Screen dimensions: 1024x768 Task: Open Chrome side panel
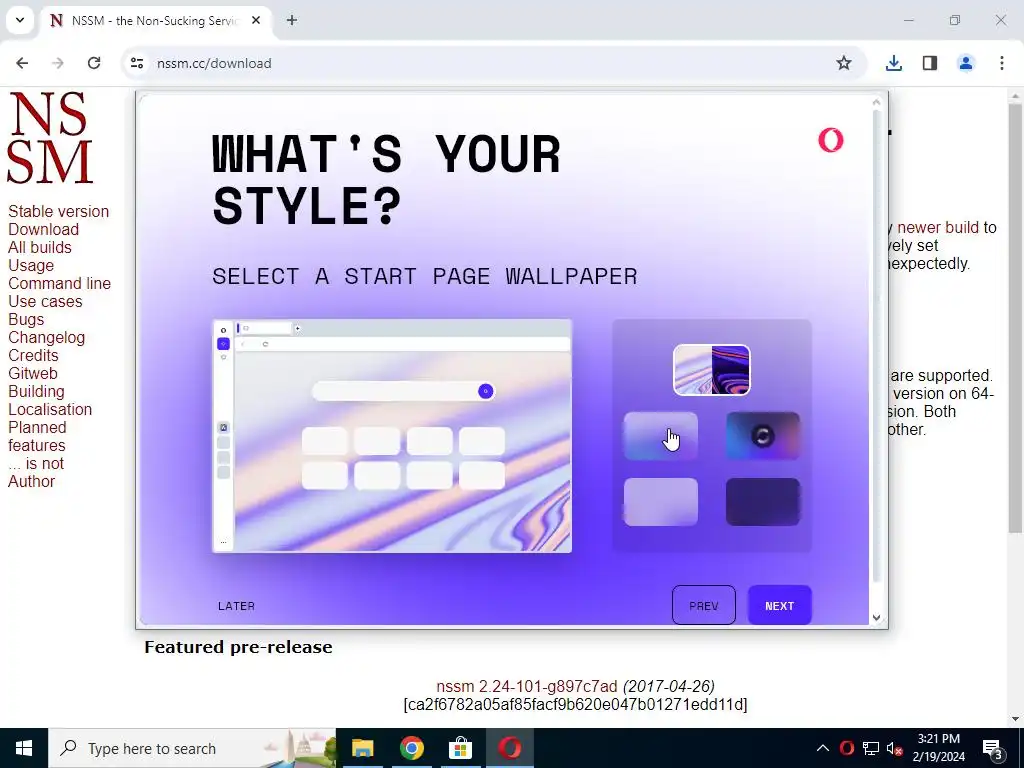[x=929, y=63]
